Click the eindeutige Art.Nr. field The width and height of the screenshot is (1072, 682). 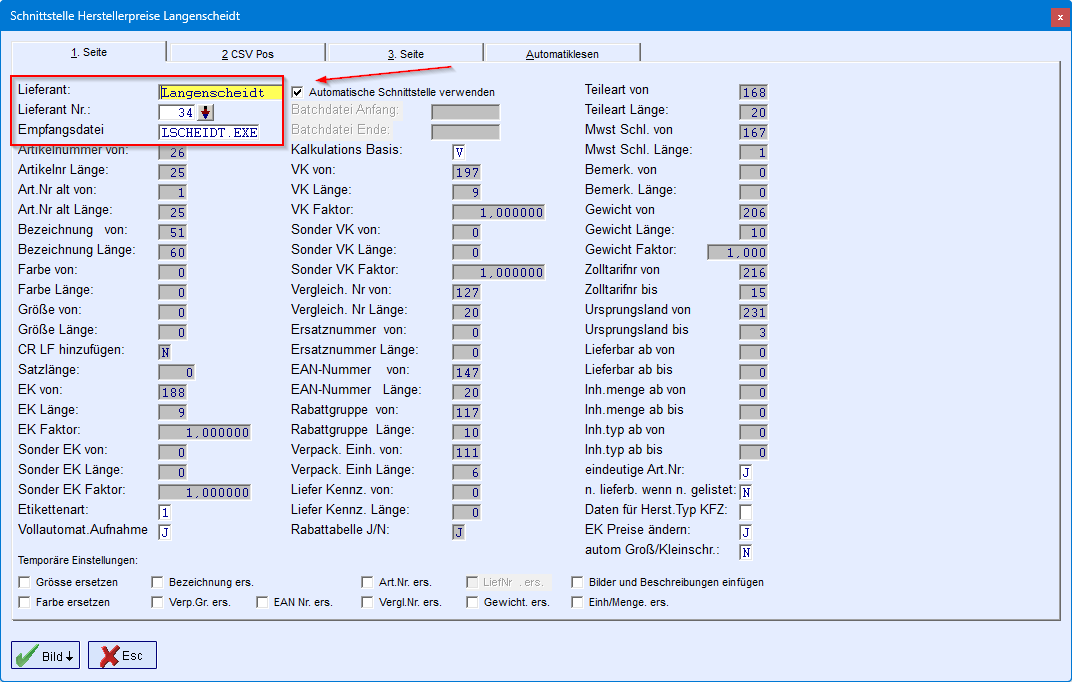point(746,472)
